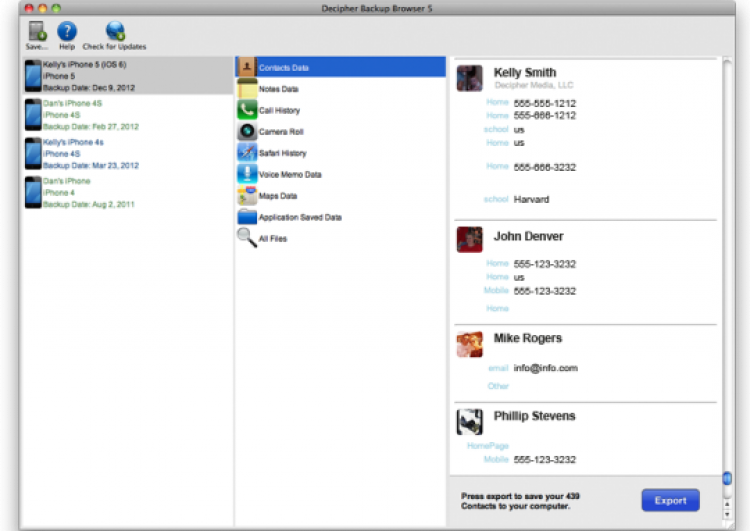Image resolution: width=750 pixels, height=531 pixels.
Task: Open Camera Roll category
Action: (341, 132)
